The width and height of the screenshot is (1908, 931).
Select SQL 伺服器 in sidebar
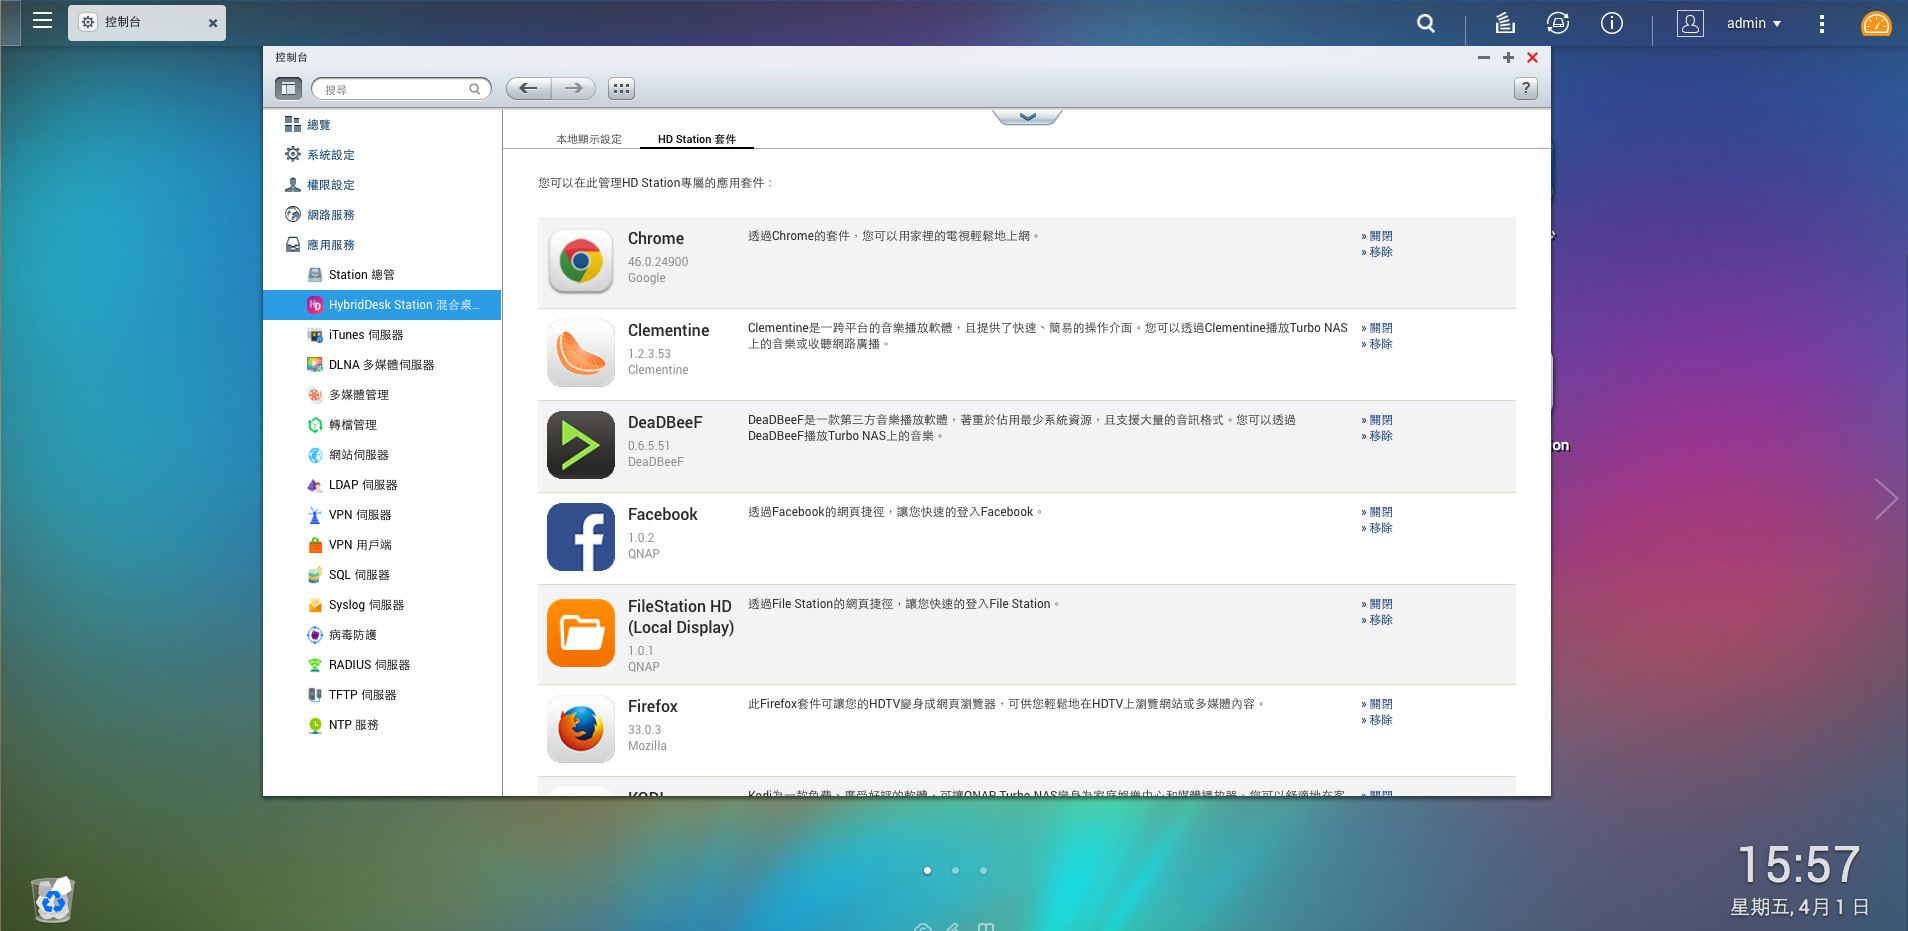pos(382,574)
